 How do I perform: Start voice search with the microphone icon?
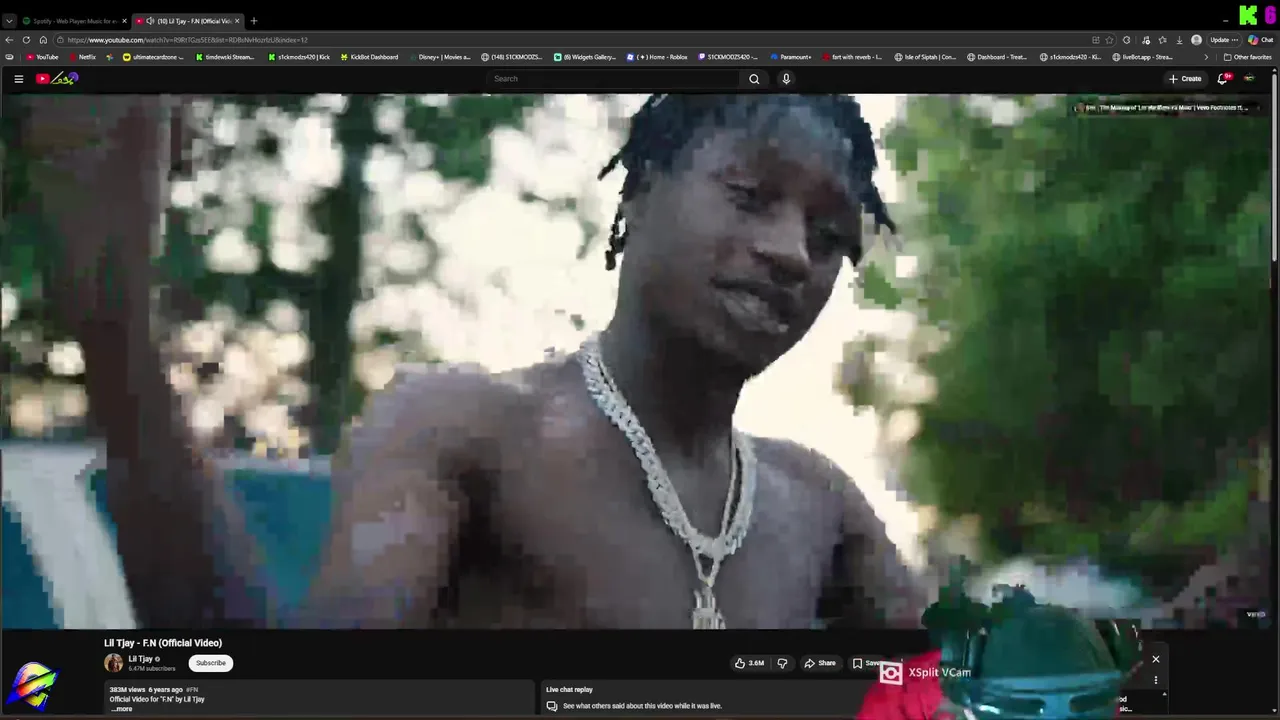click(x=786, y=79)
